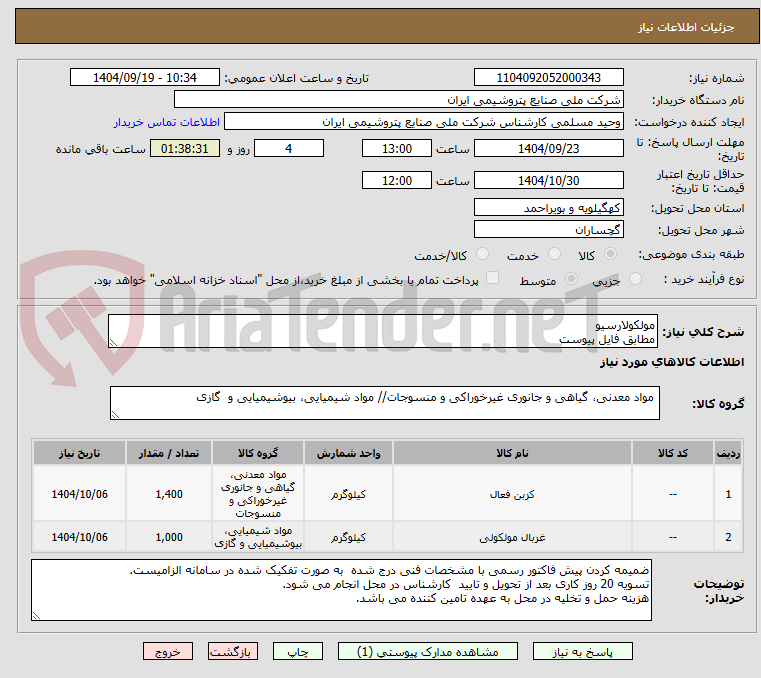Screen dimensions: 761x678
Task: Select the 'کالا/خدمت' radio button
Action: pos(482,254)
